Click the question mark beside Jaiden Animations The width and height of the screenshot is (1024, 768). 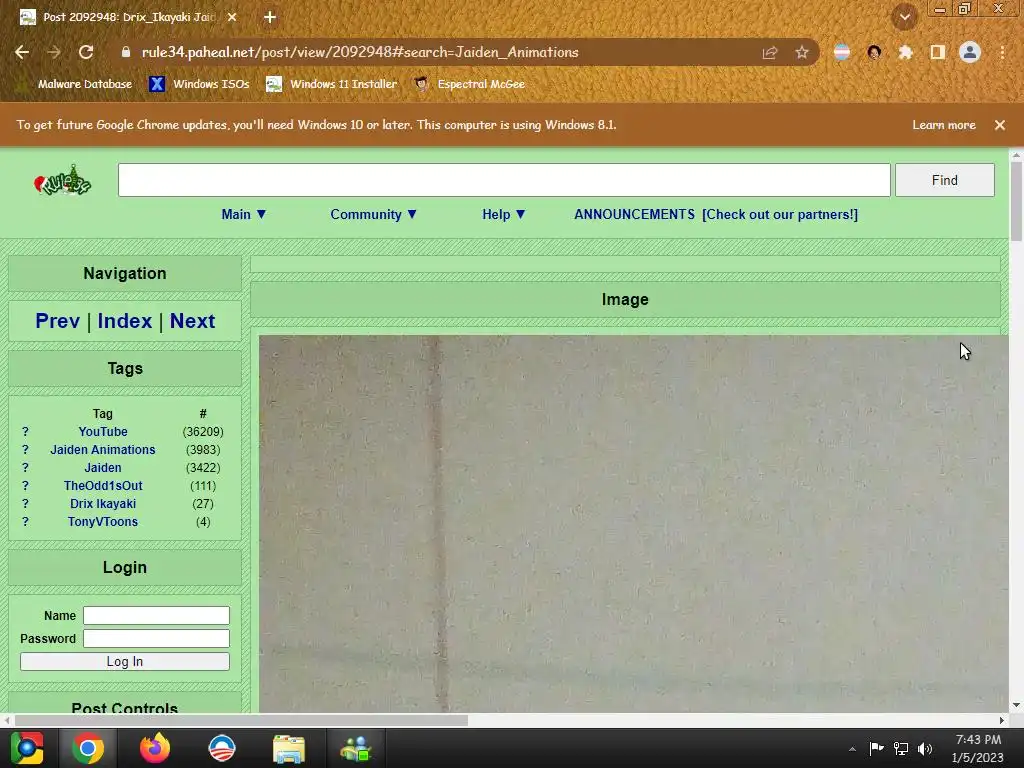[25, 449]
